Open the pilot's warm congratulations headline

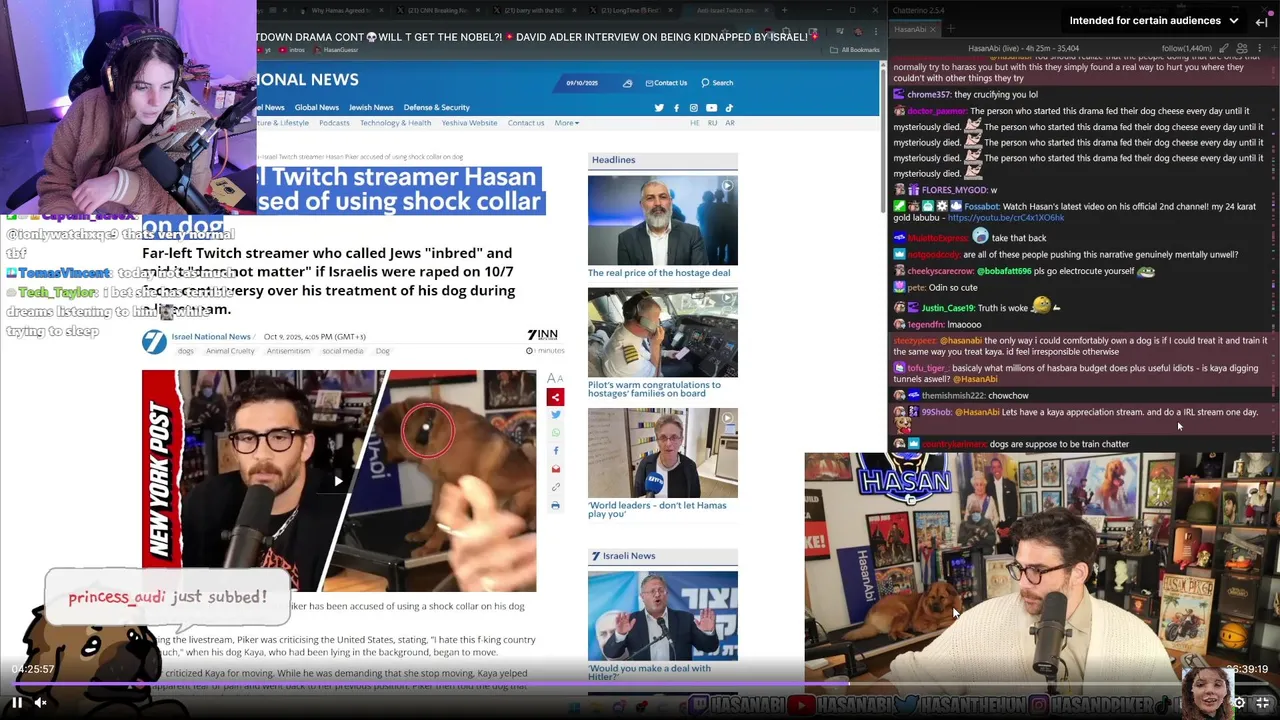(654, 389)
